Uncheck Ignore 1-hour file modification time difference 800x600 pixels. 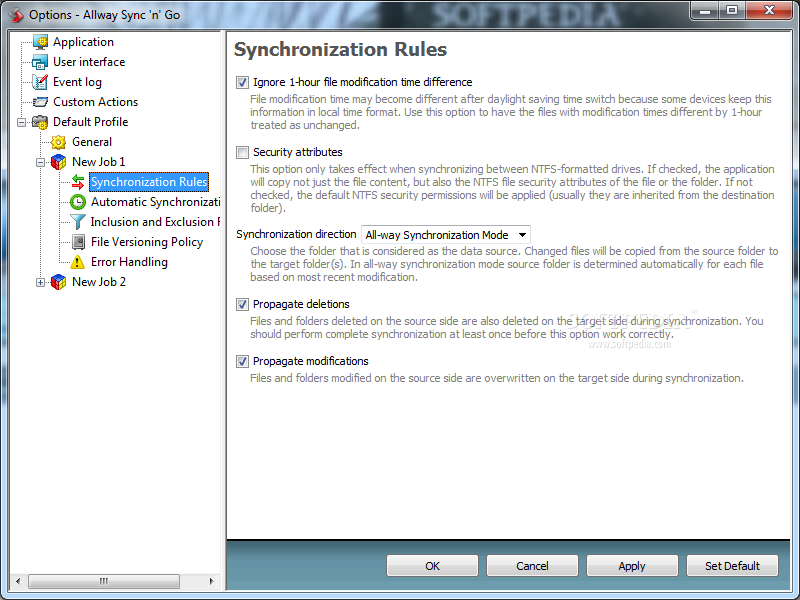point(242,82)
